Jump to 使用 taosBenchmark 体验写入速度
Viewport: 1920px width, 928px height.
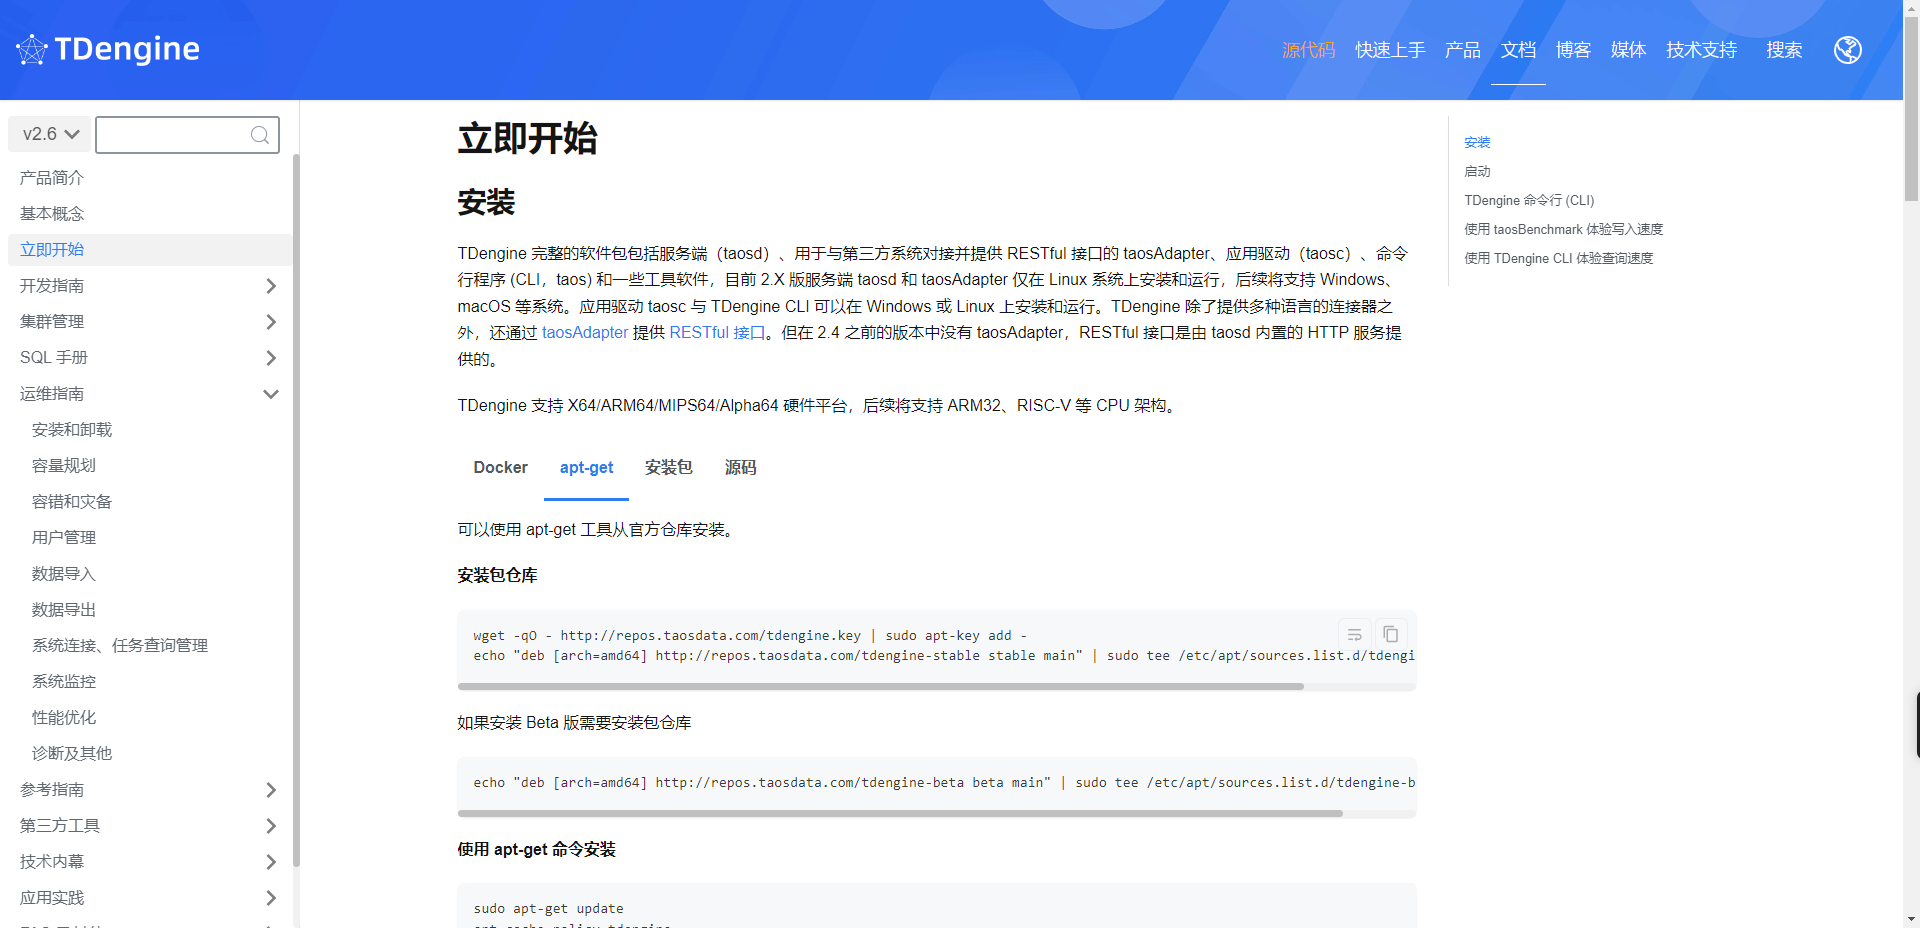tap(1563, 230)
